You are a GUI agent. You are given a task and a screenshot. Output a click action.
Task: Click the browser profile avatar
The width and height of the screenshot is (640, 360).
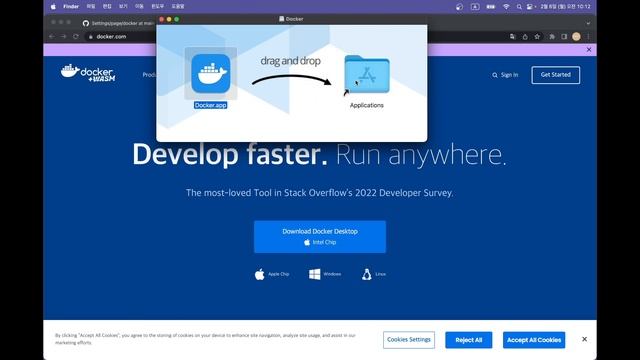point(576,37)
